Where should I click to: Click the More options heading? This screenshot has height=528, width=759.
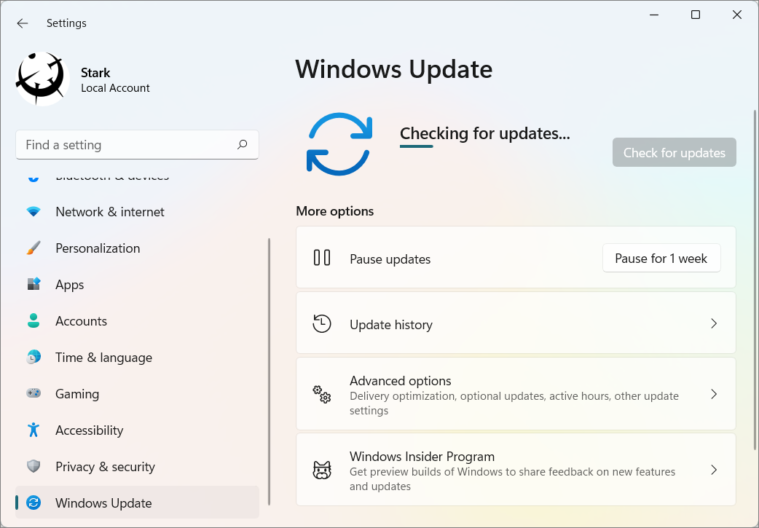point(335,211)
